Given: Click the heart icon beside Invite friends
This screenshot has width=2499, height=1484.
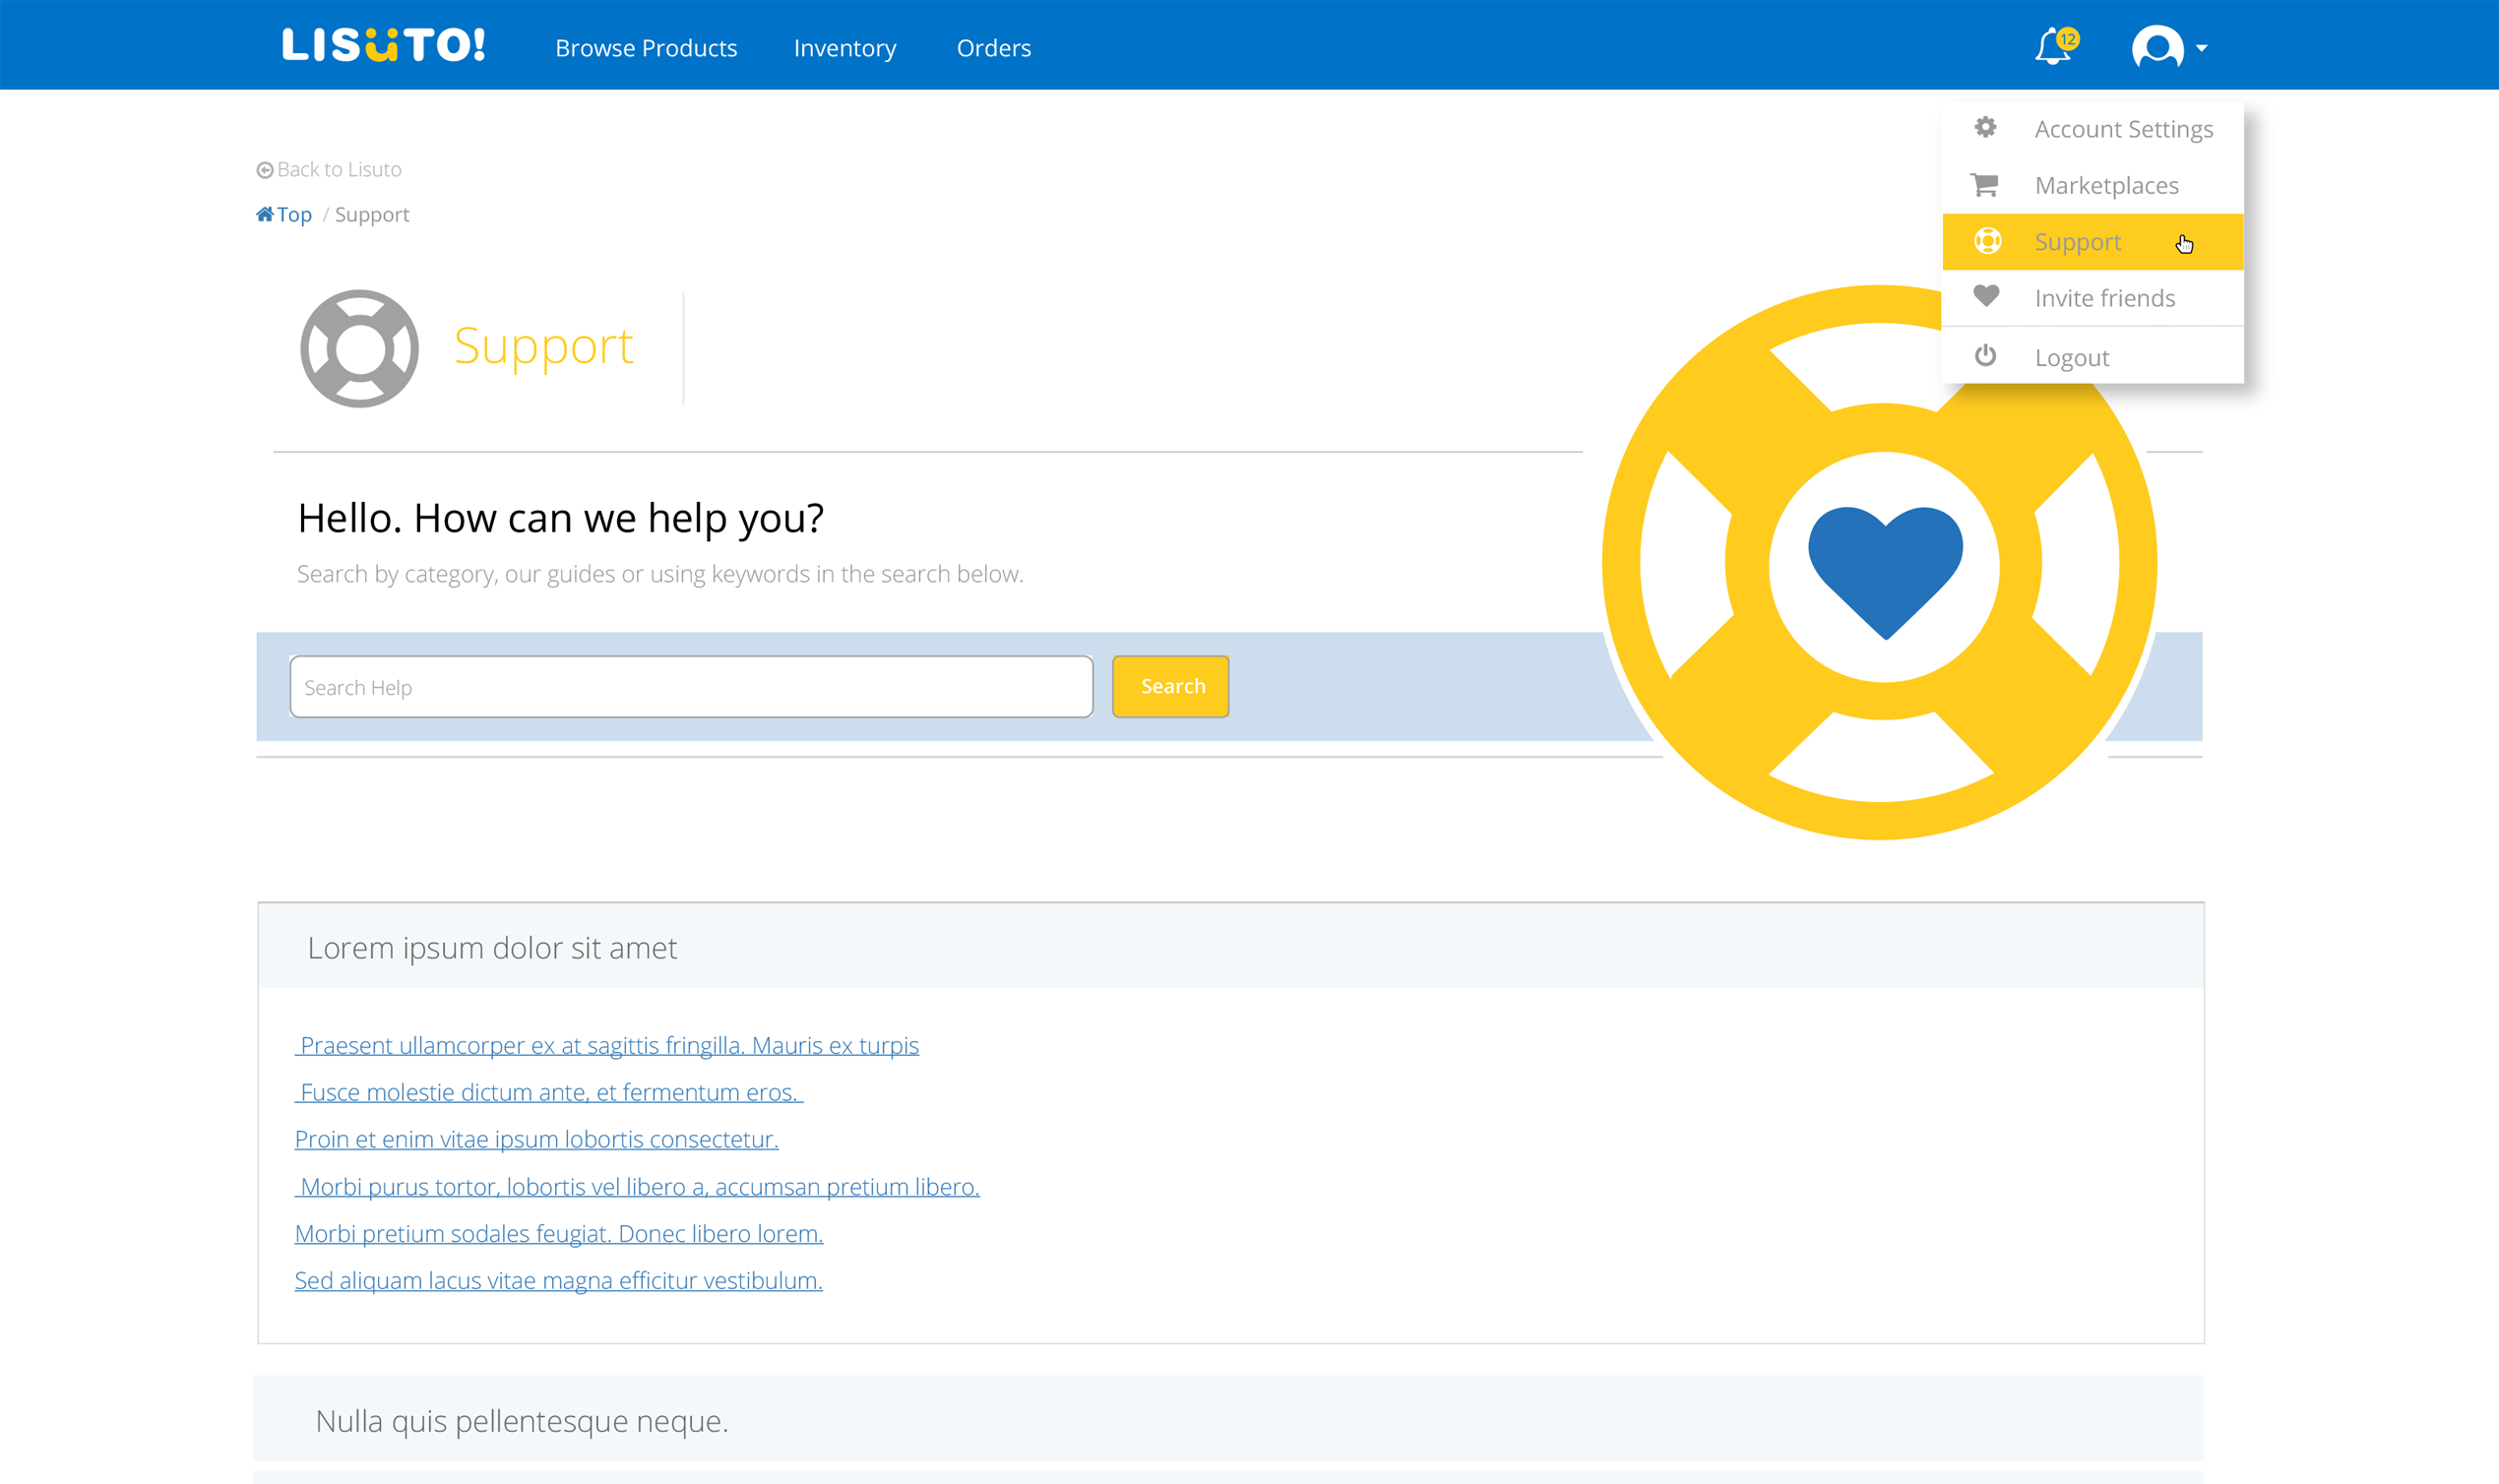Looking at the screenshot, I should 1986,296.
